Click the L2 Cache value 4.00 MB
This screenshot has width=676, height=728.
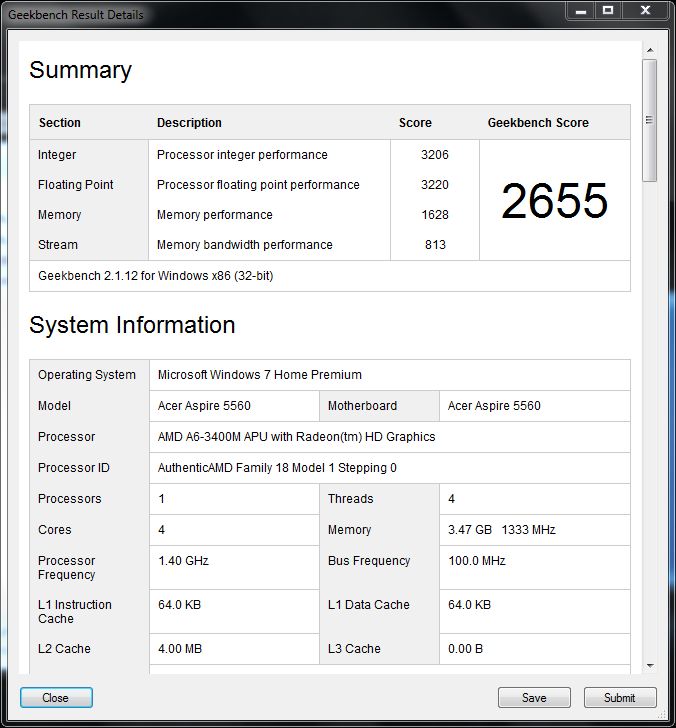coord(180,649)
